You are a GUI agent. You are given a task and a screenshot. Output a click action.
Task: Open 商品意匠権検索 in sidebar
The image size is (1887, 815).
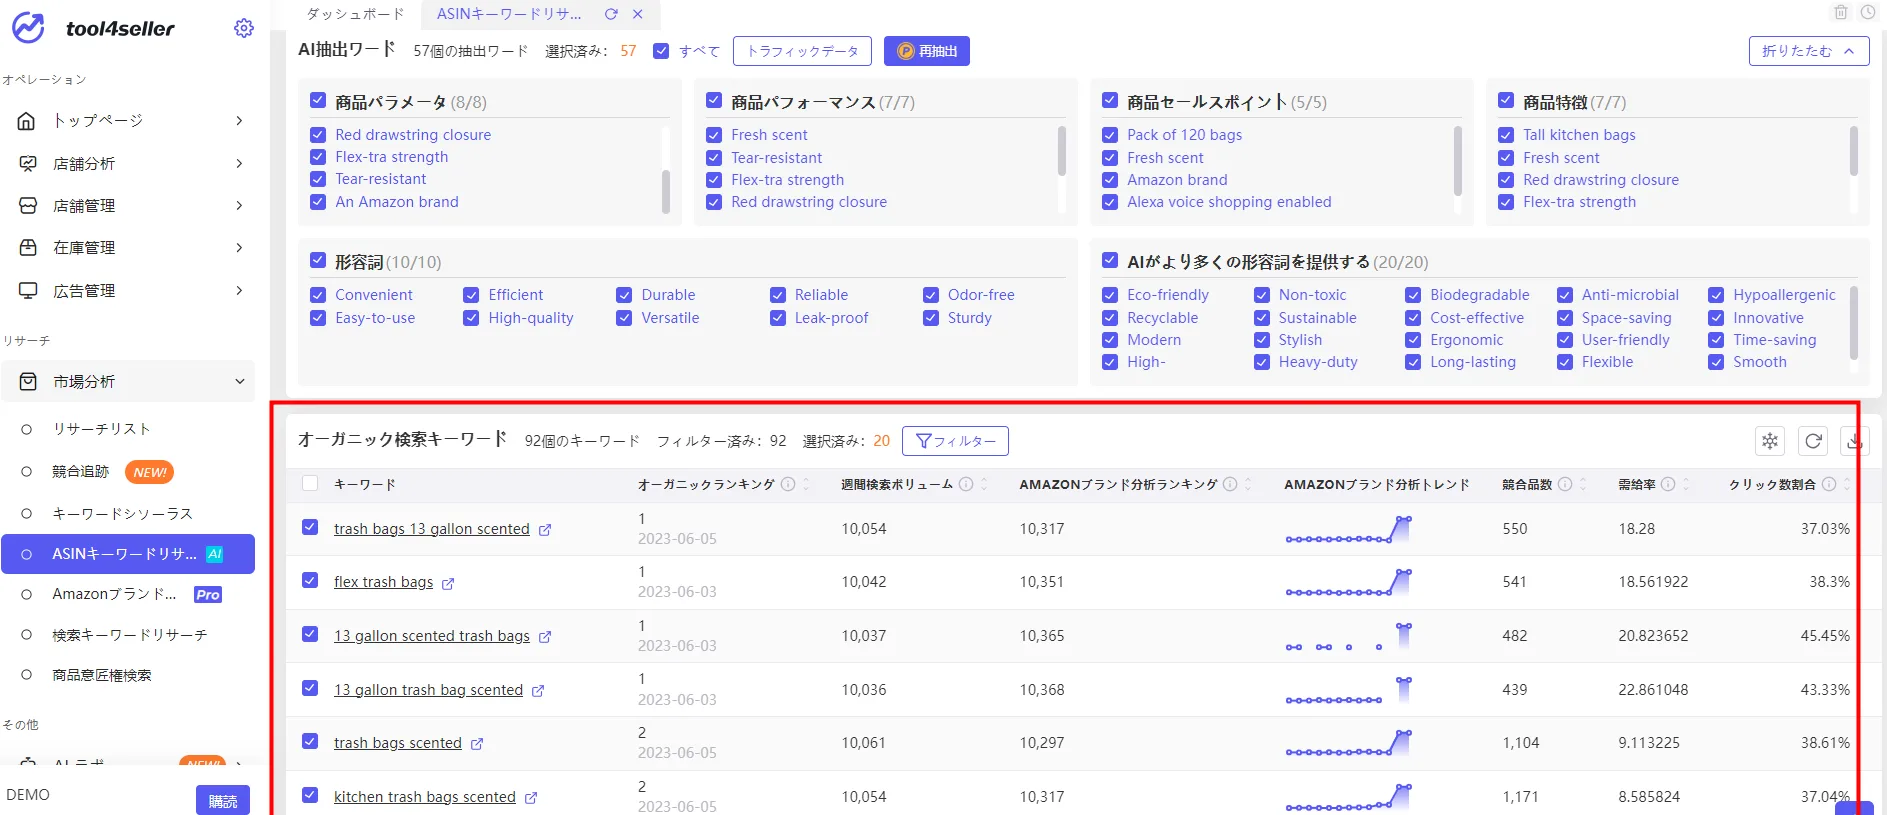pyautogui.click(x=101, y=675)
